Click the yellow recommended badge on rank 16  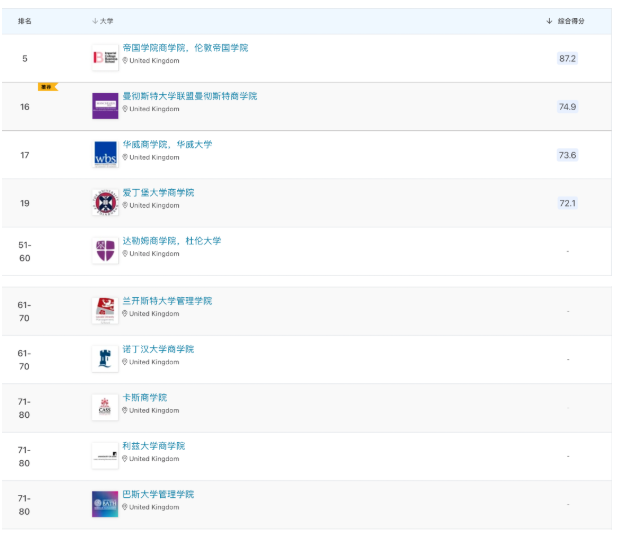coord(48,87)
